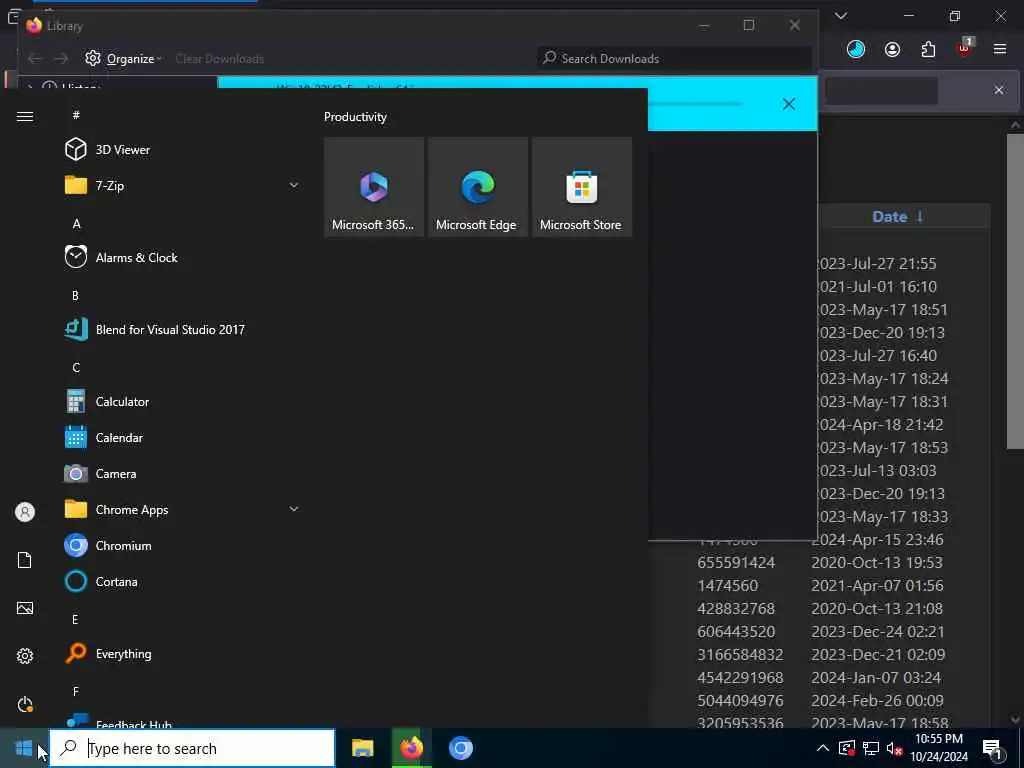Show hidden tray icons chevron
Image resolution: width=1024 pixels, height=768 pixels.
823,748
